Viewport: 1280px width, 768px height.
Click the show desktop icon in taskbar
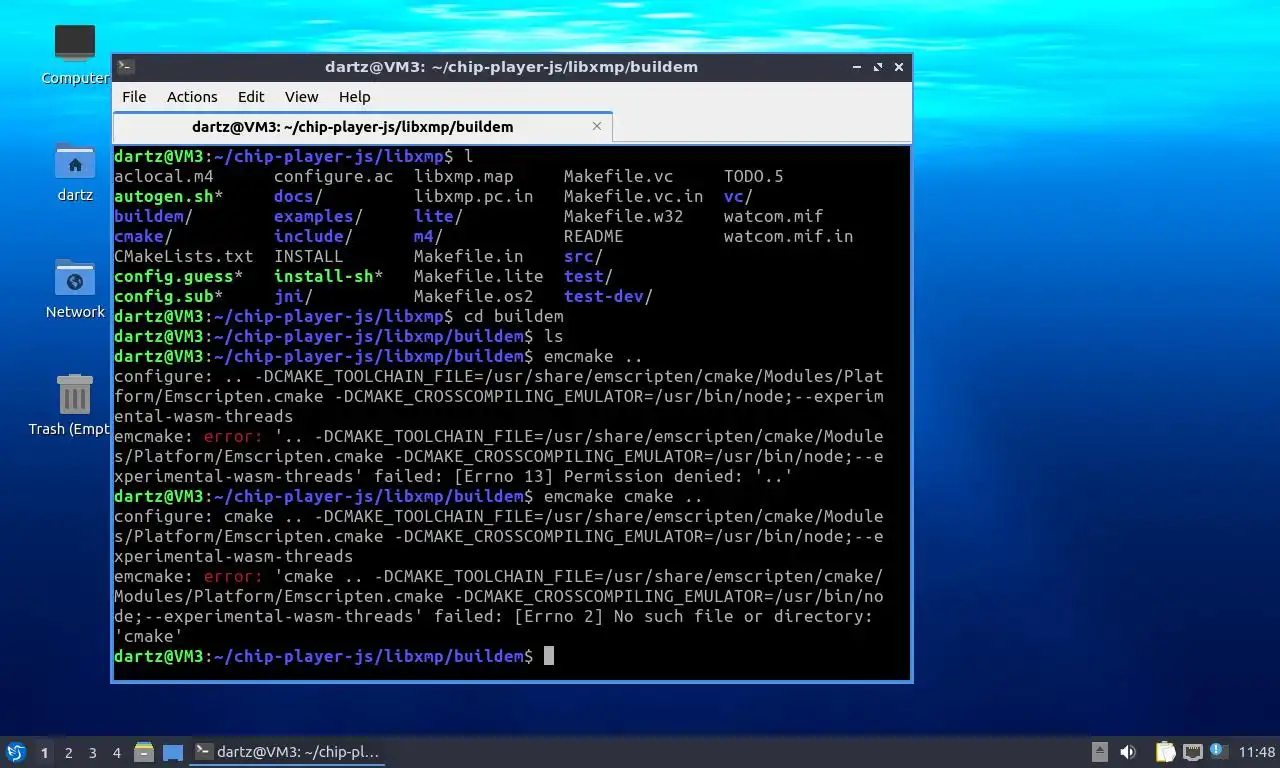pyautogui.click(x=173, y=752)
